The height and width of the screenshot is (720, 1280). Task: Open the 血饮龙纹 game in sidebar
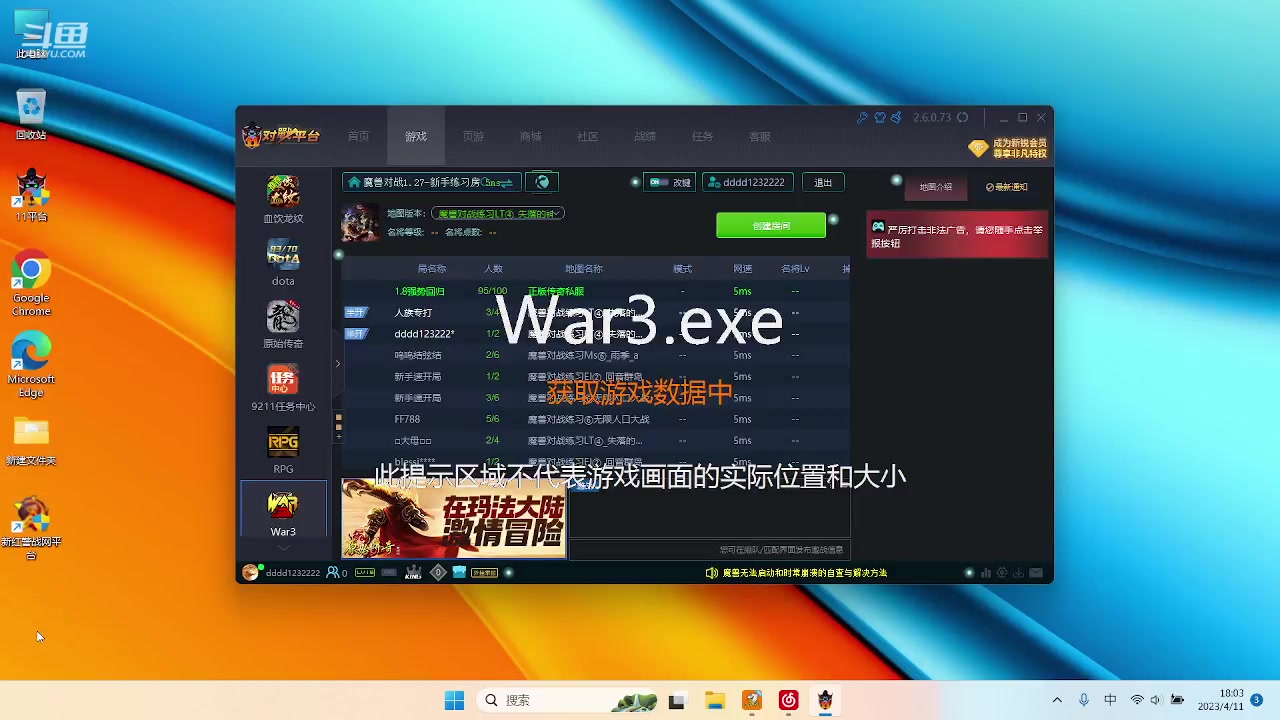(283, 199)
